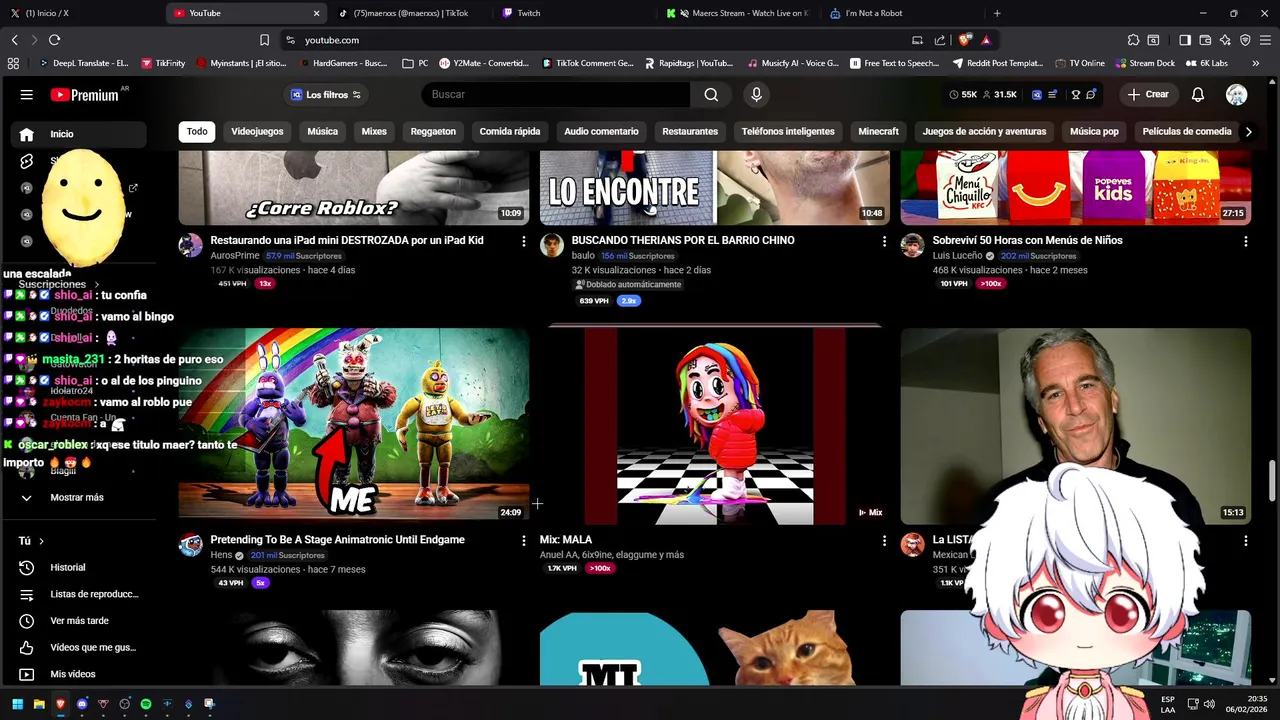Open a new browser tab with plus

[997, 13]
